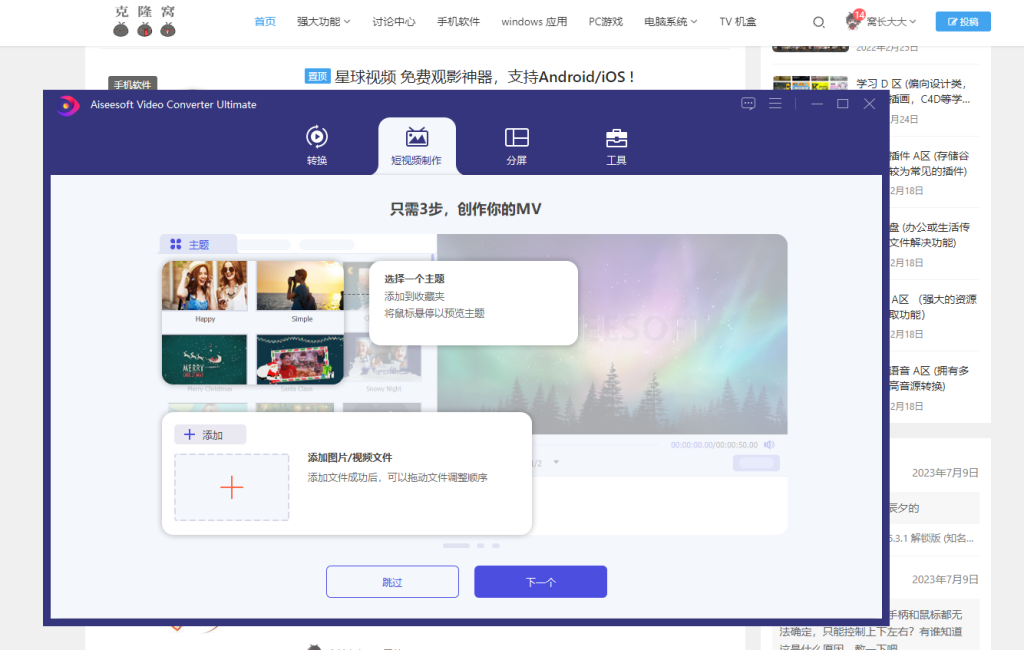Open the 3.1 解锁版 sidebar link
The height and width of the screenshot is (650, 1024).
pyautogui.click(x=932, y=538)
